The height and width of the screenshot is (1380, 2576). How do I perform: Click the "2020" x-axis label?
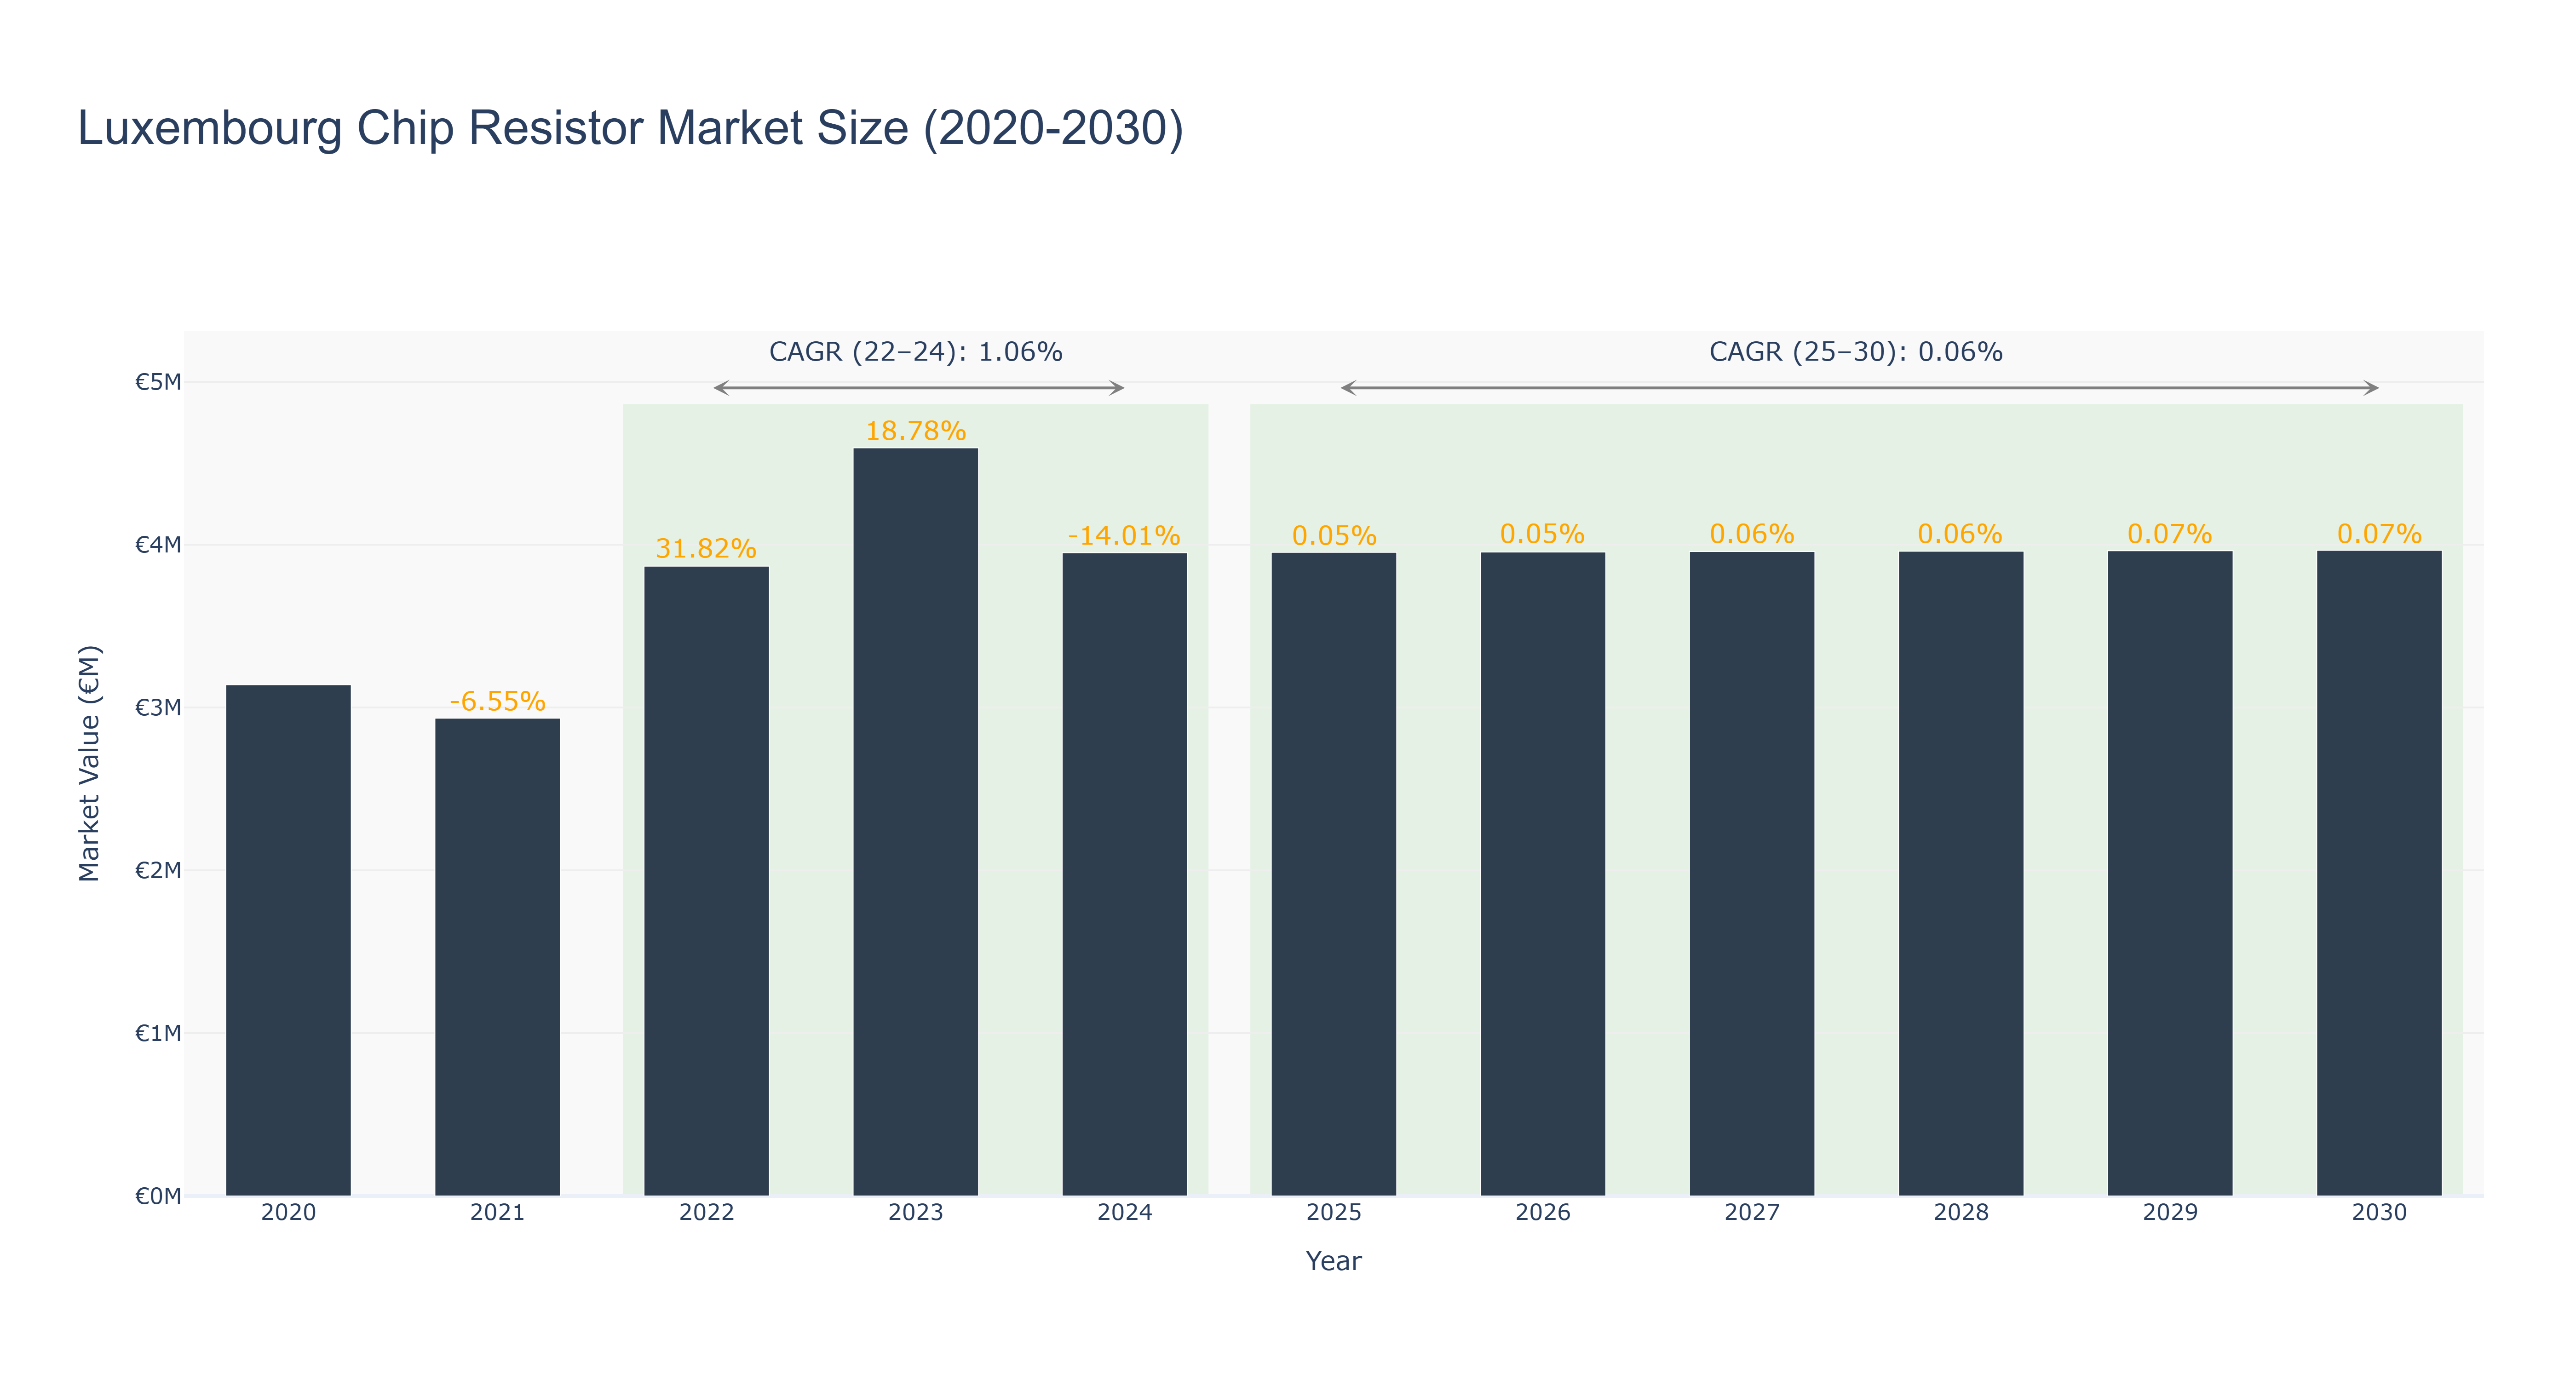288,1213
